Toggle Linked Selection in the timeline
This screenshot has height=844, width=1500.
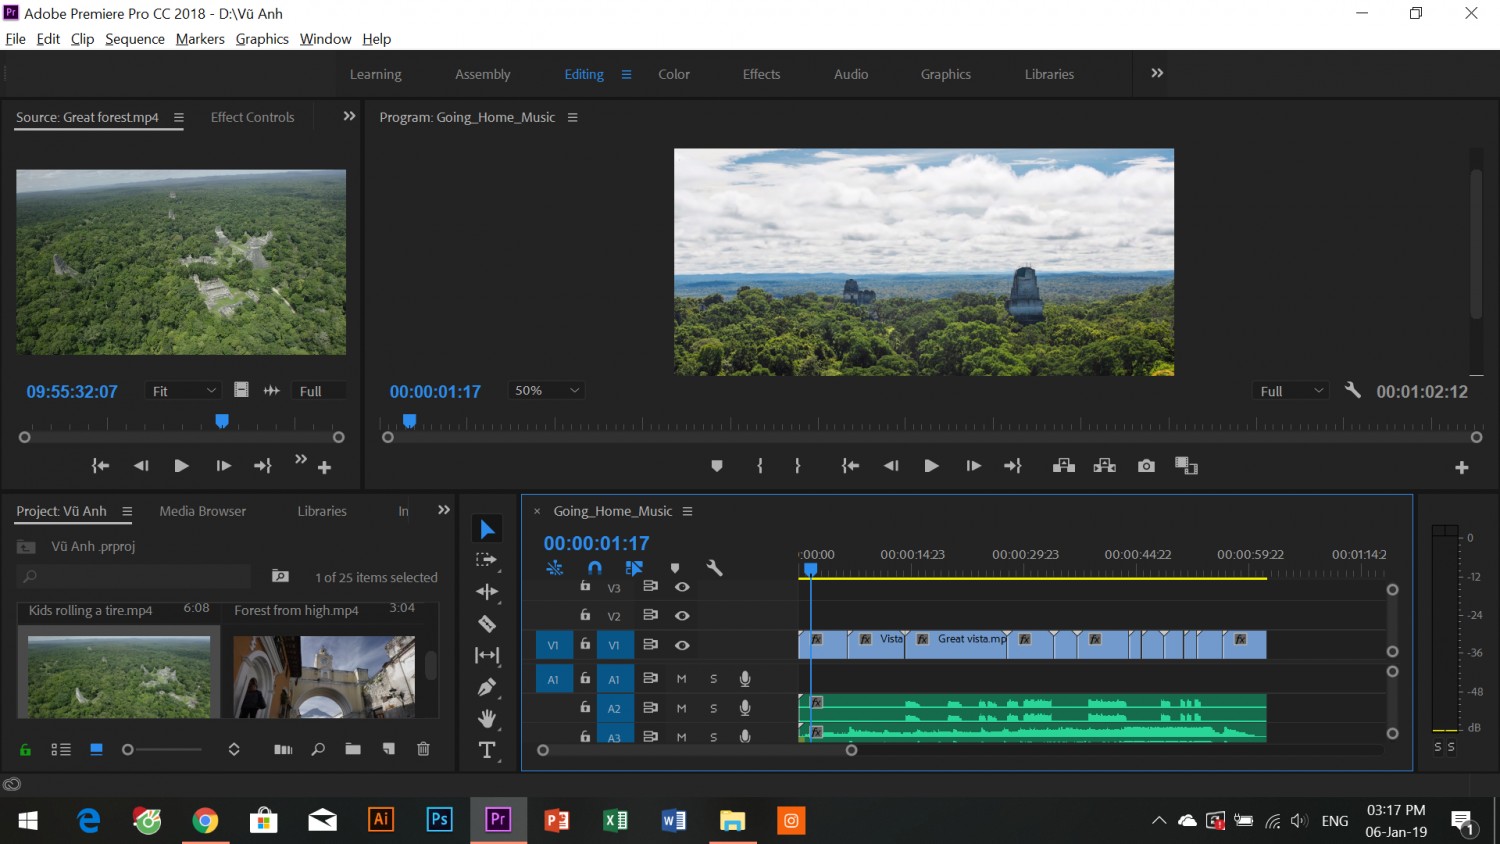pos(634,568)
